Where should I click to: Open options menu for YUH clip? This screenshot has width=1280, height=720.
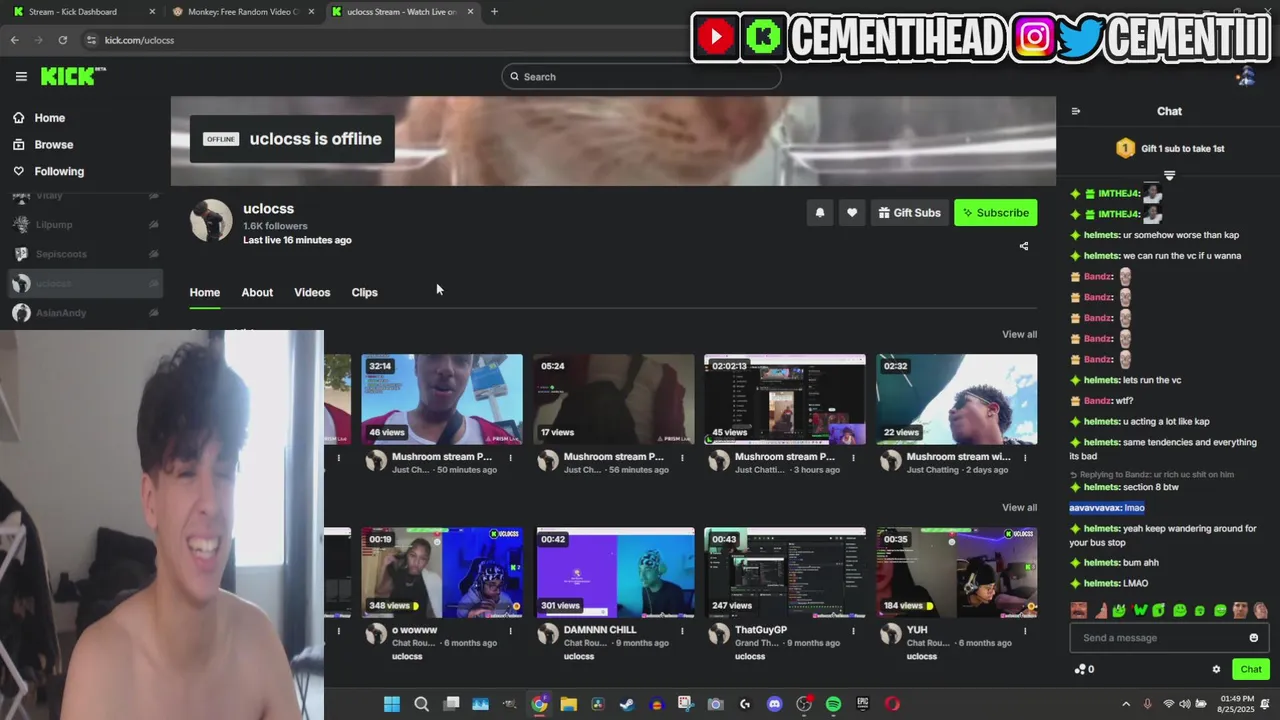(1026, 631)
